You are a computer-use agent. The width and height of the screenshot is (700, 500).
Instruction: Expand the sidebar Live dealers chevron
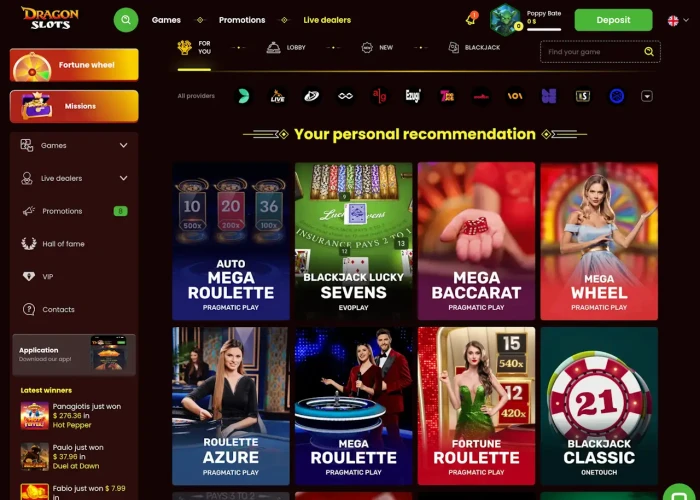pyautogui.click(x=124, y=178)
